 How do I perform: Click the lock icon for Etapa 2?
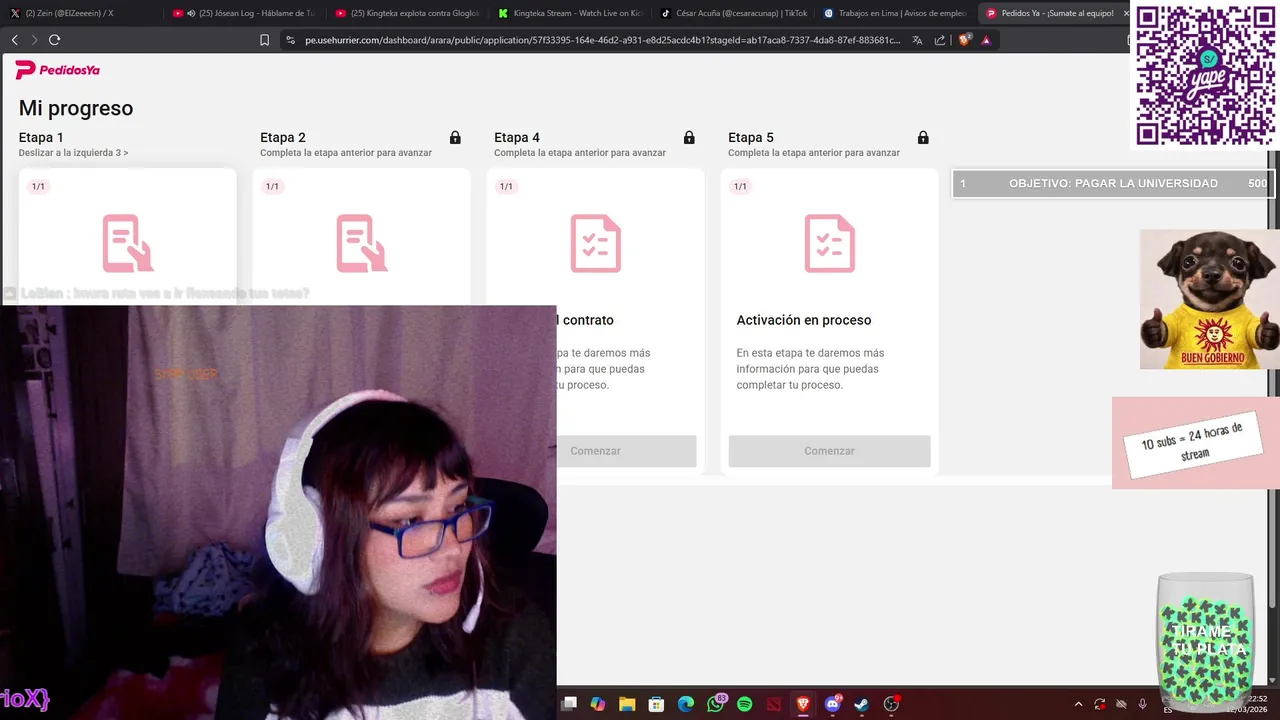coord(455,137)
